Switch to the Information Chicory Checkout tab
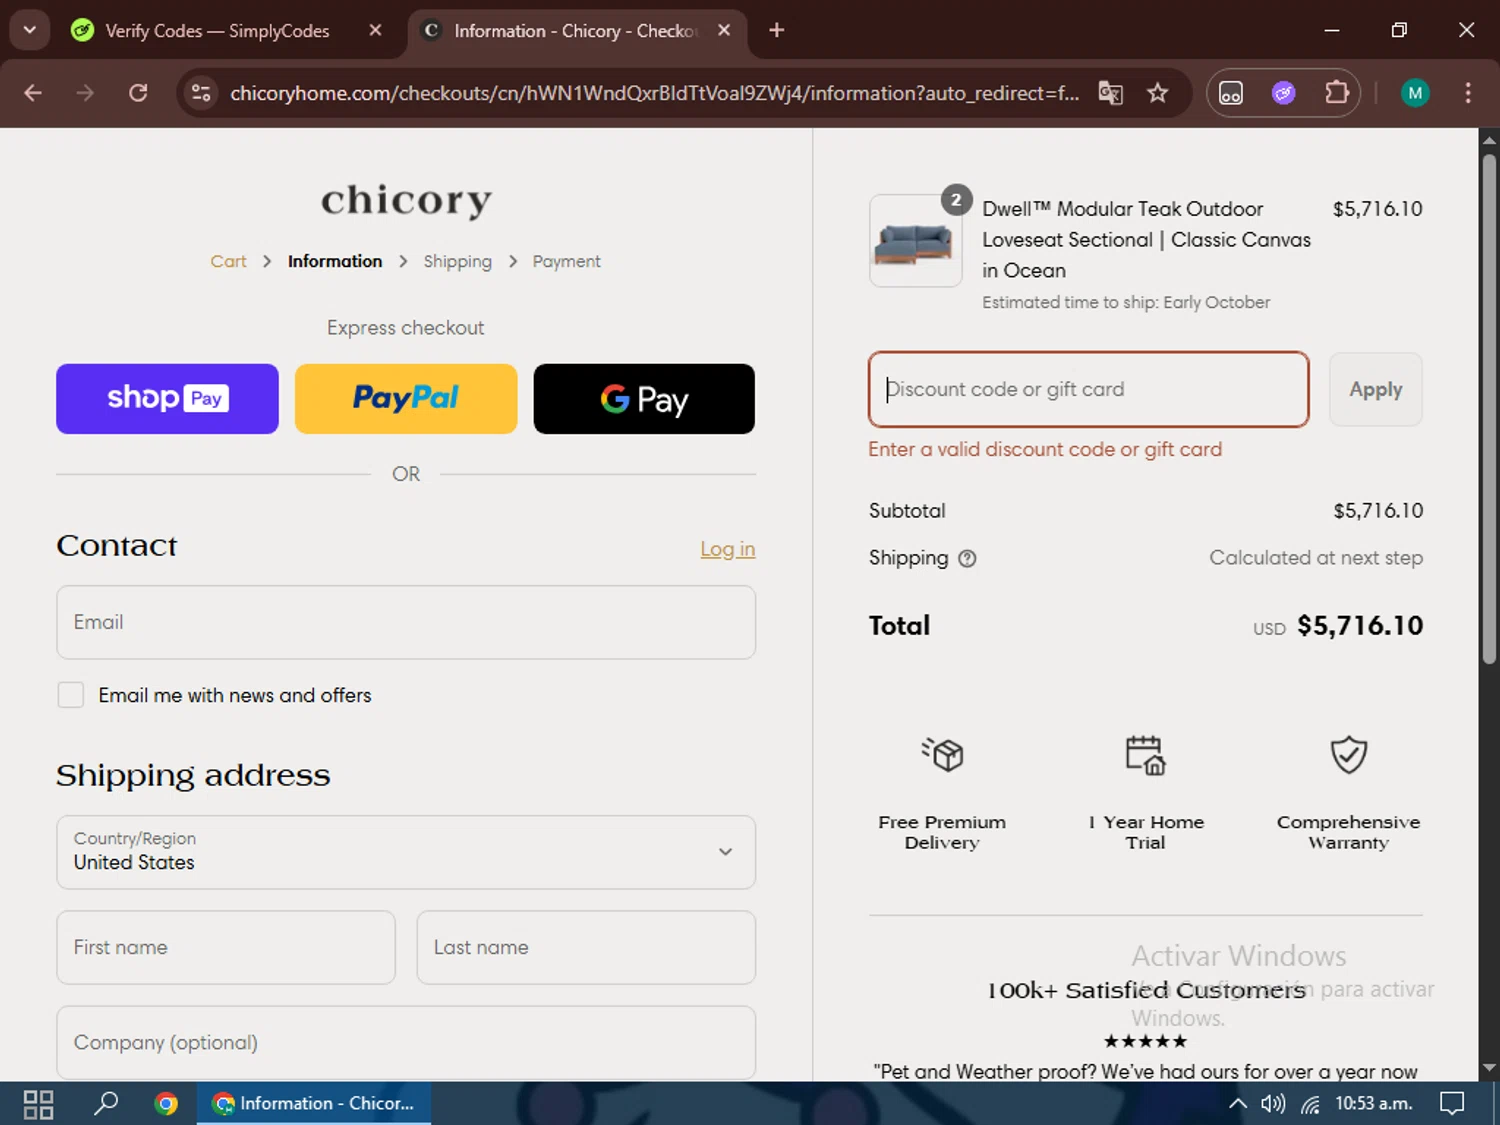Image resolution: width=1500 pixels, height=1125 pixels. [575, 31]
